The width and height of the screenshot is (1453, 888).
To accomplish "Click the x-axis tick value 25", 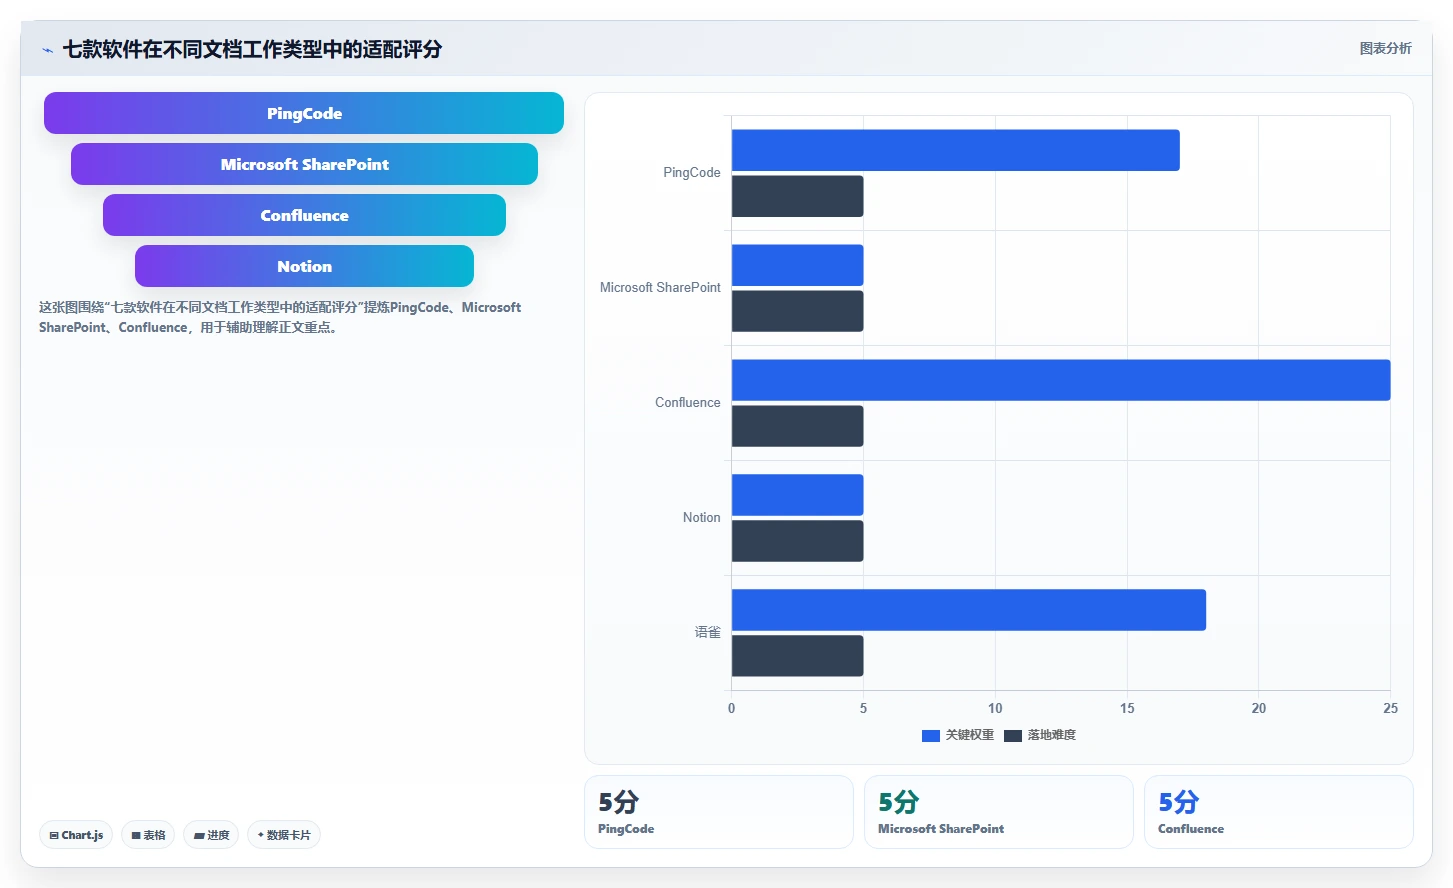I will click(1390, 708).
